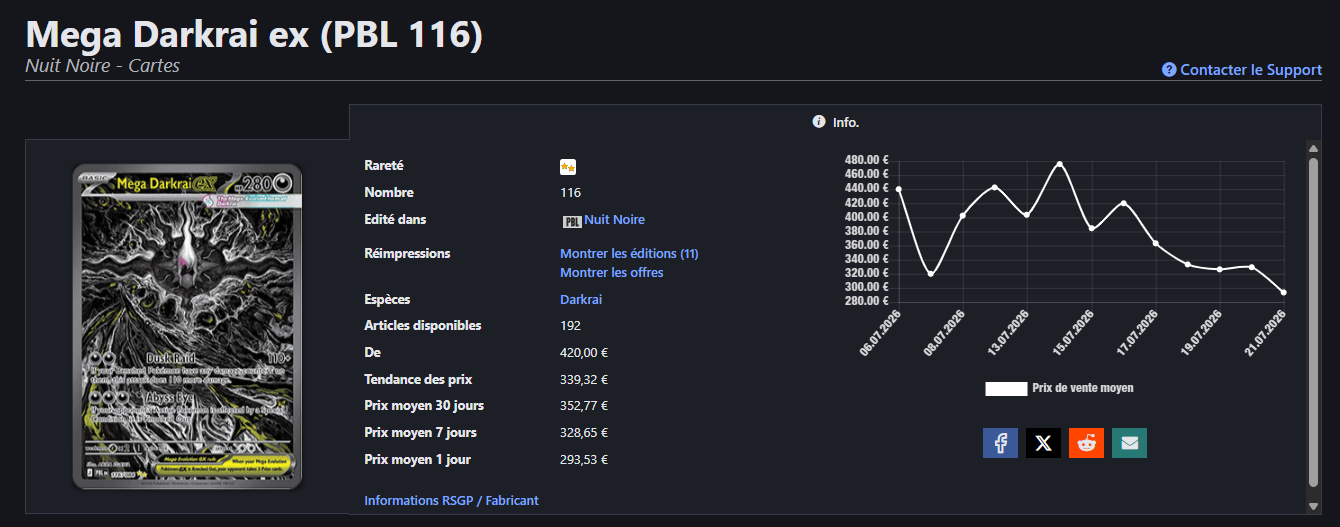1340x527 pixels.
Task: Select the 15.07.2026 chart peak point
Action: click(1059, 164)
